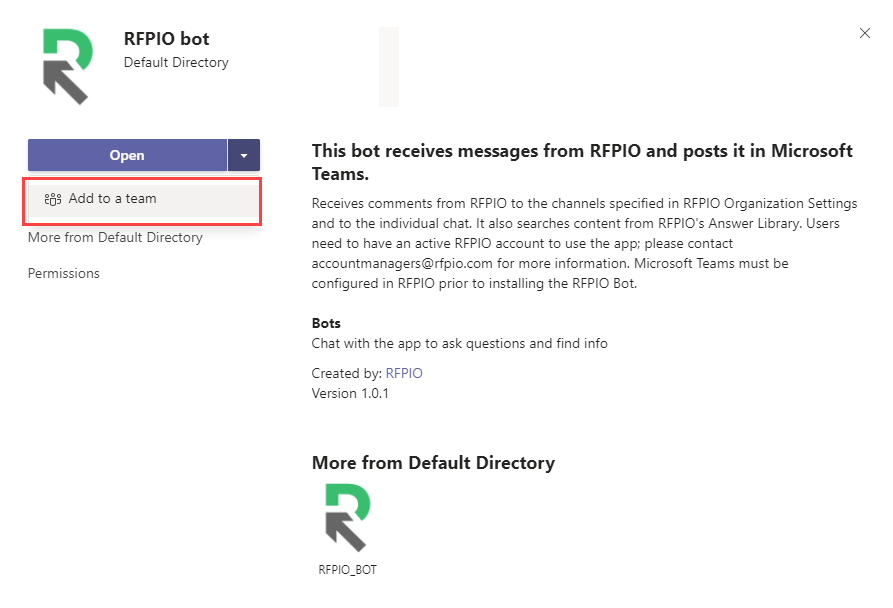Click the Bots section heading

click(326, 323)
